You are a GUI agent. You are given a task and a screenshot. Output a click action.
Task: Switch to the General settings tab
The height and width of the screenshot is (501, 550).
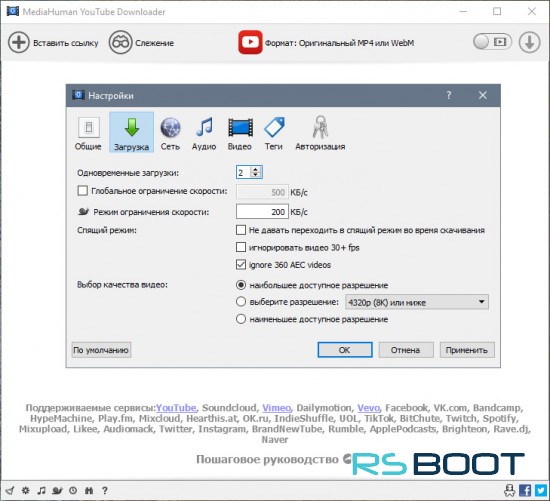[x=88, y=134]
